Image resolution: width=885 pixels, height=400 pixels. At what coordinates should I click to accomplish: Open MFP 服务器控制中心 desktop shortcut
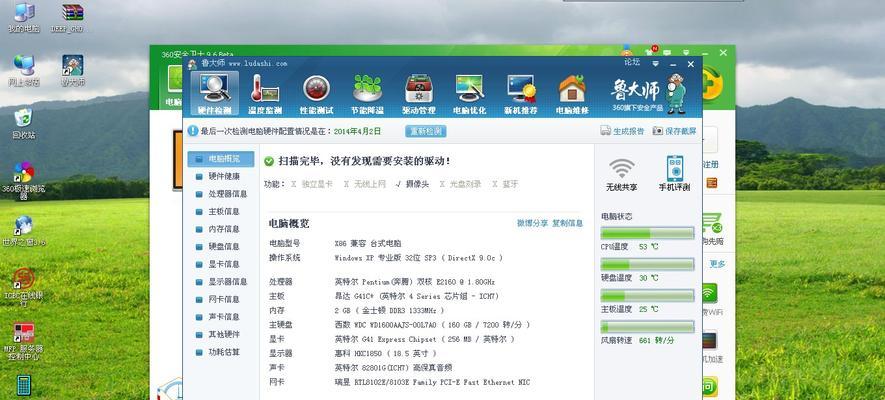point(24,341)
